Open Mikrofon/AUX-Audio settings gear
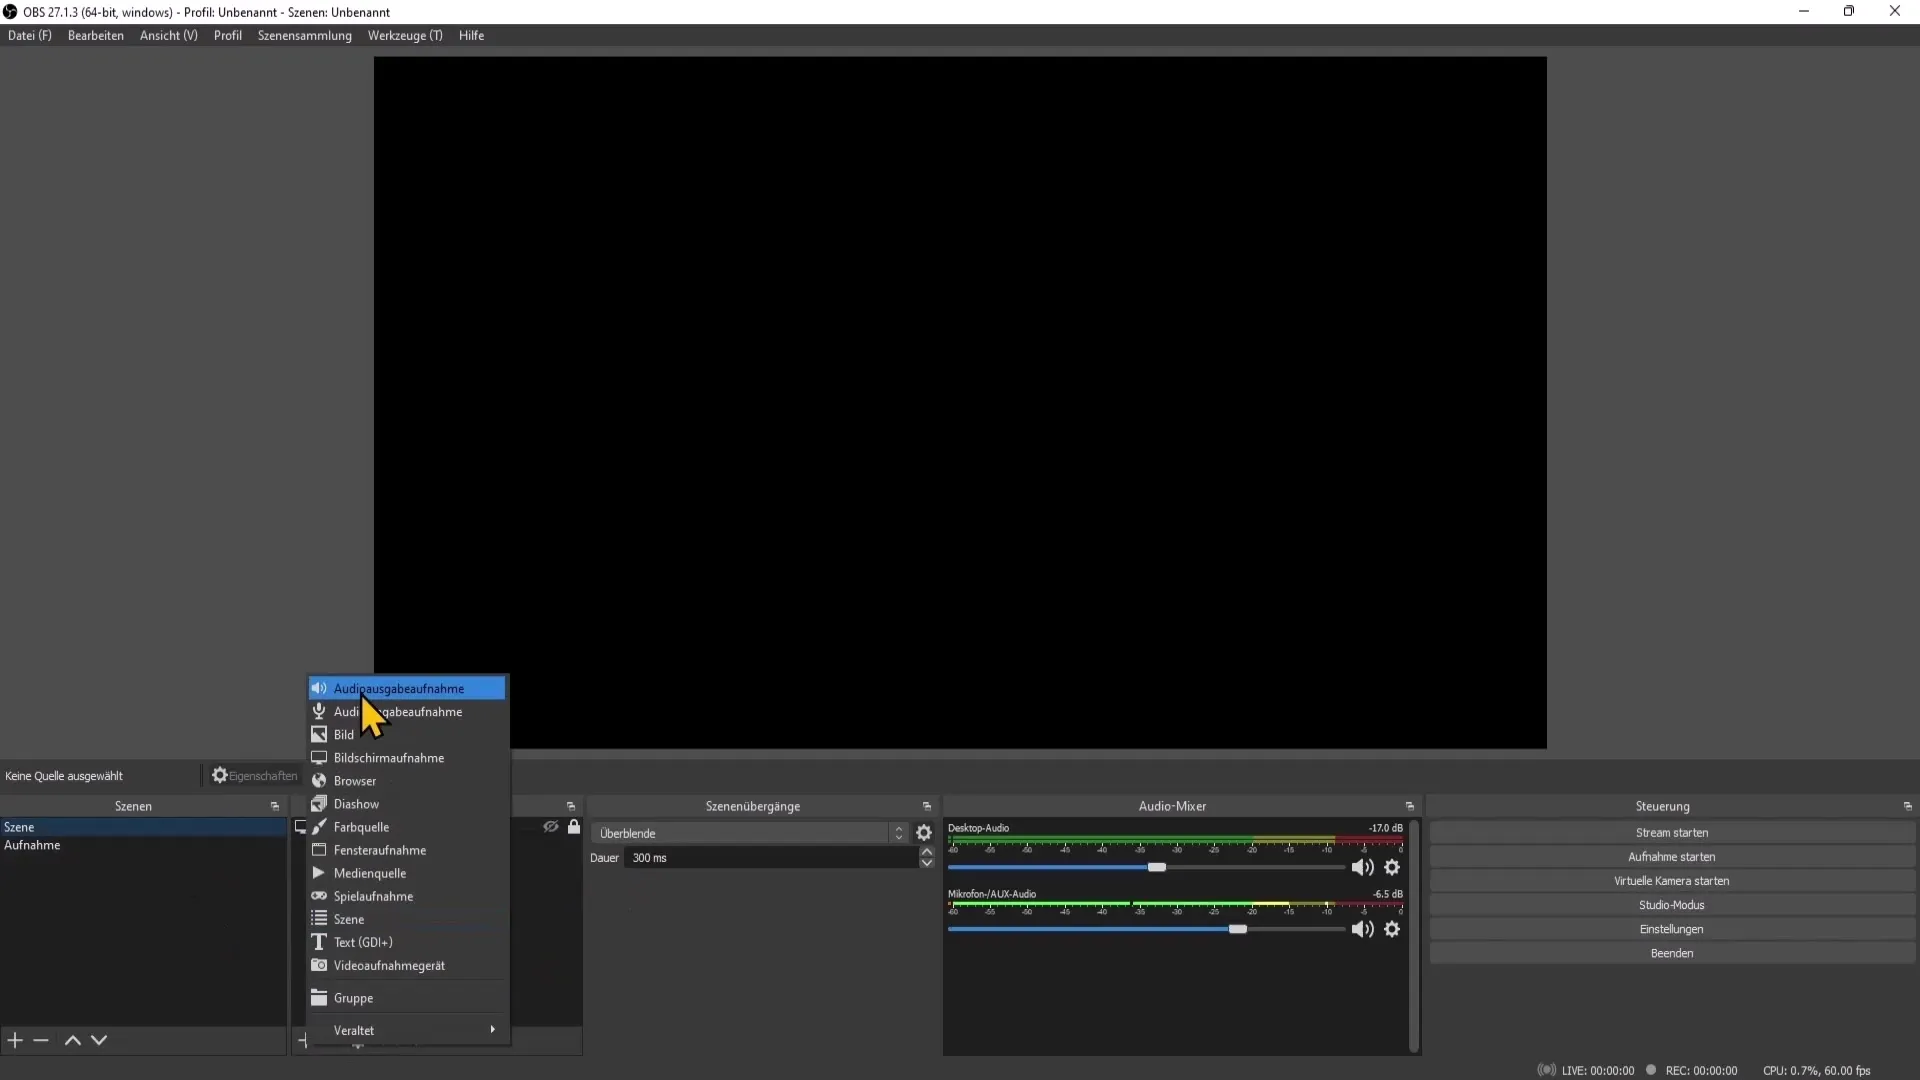 click(x=1392, y=929)
